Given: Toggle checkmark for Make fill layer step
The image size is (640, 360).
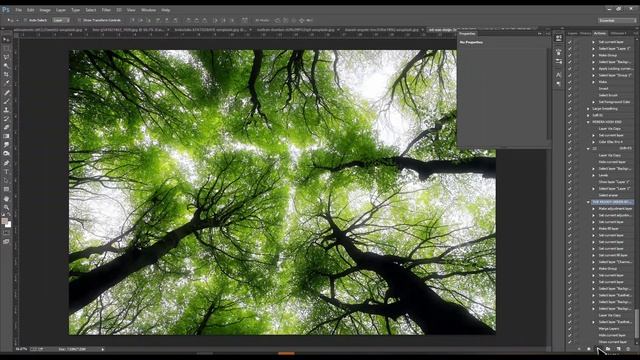Looking at the screenshot, I should 570,229.
